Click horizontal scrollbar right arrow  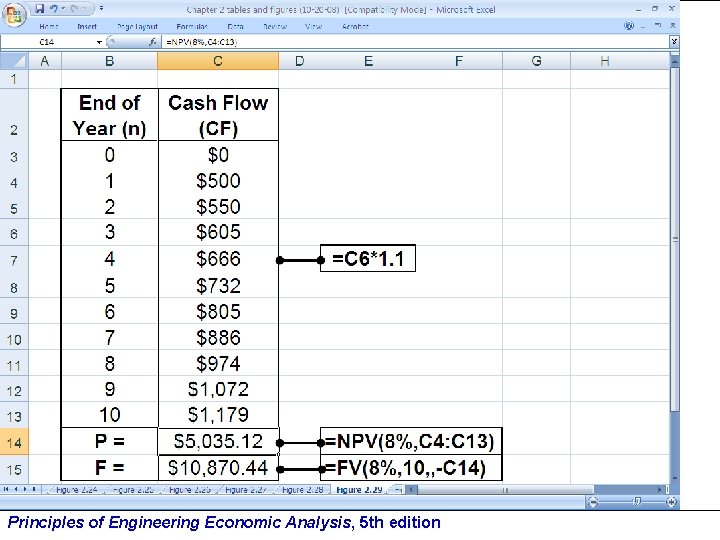660,490
